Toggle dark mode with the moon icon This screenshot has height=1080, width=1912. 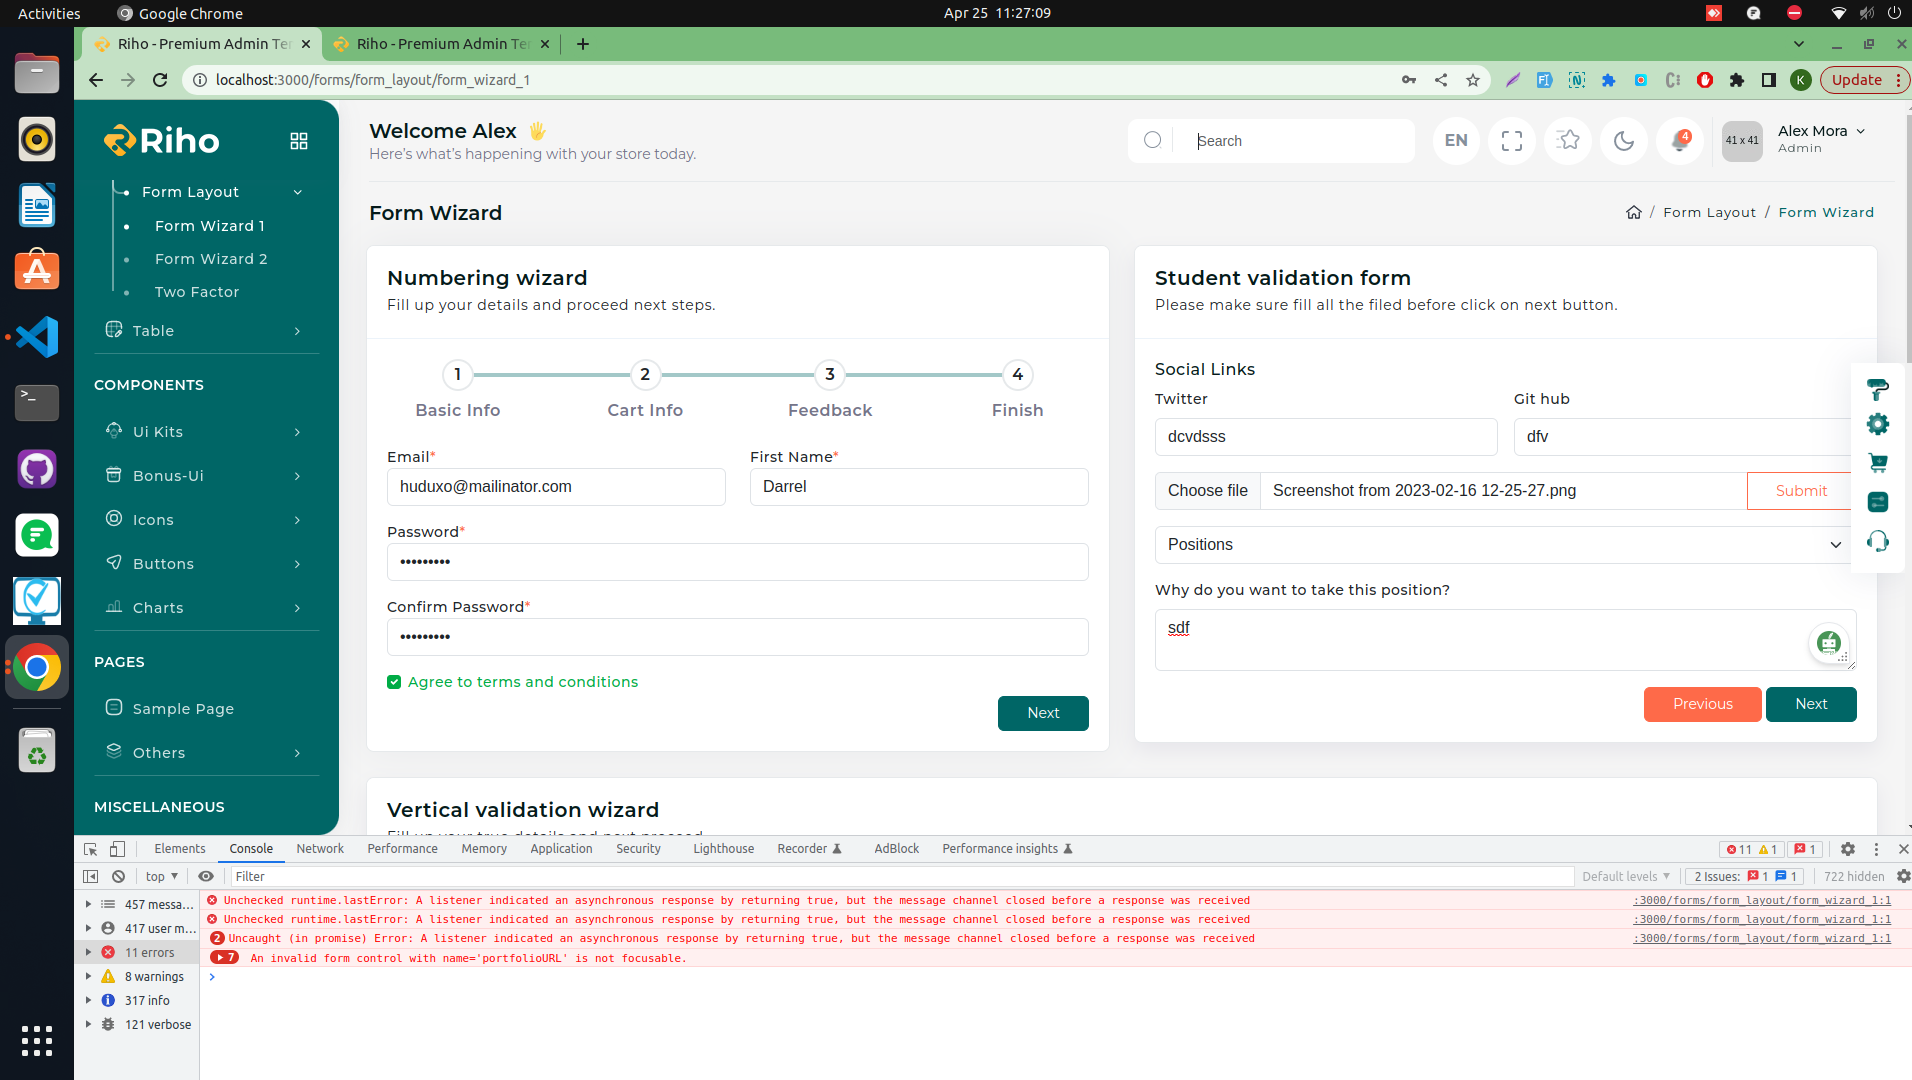point(1623,141)
